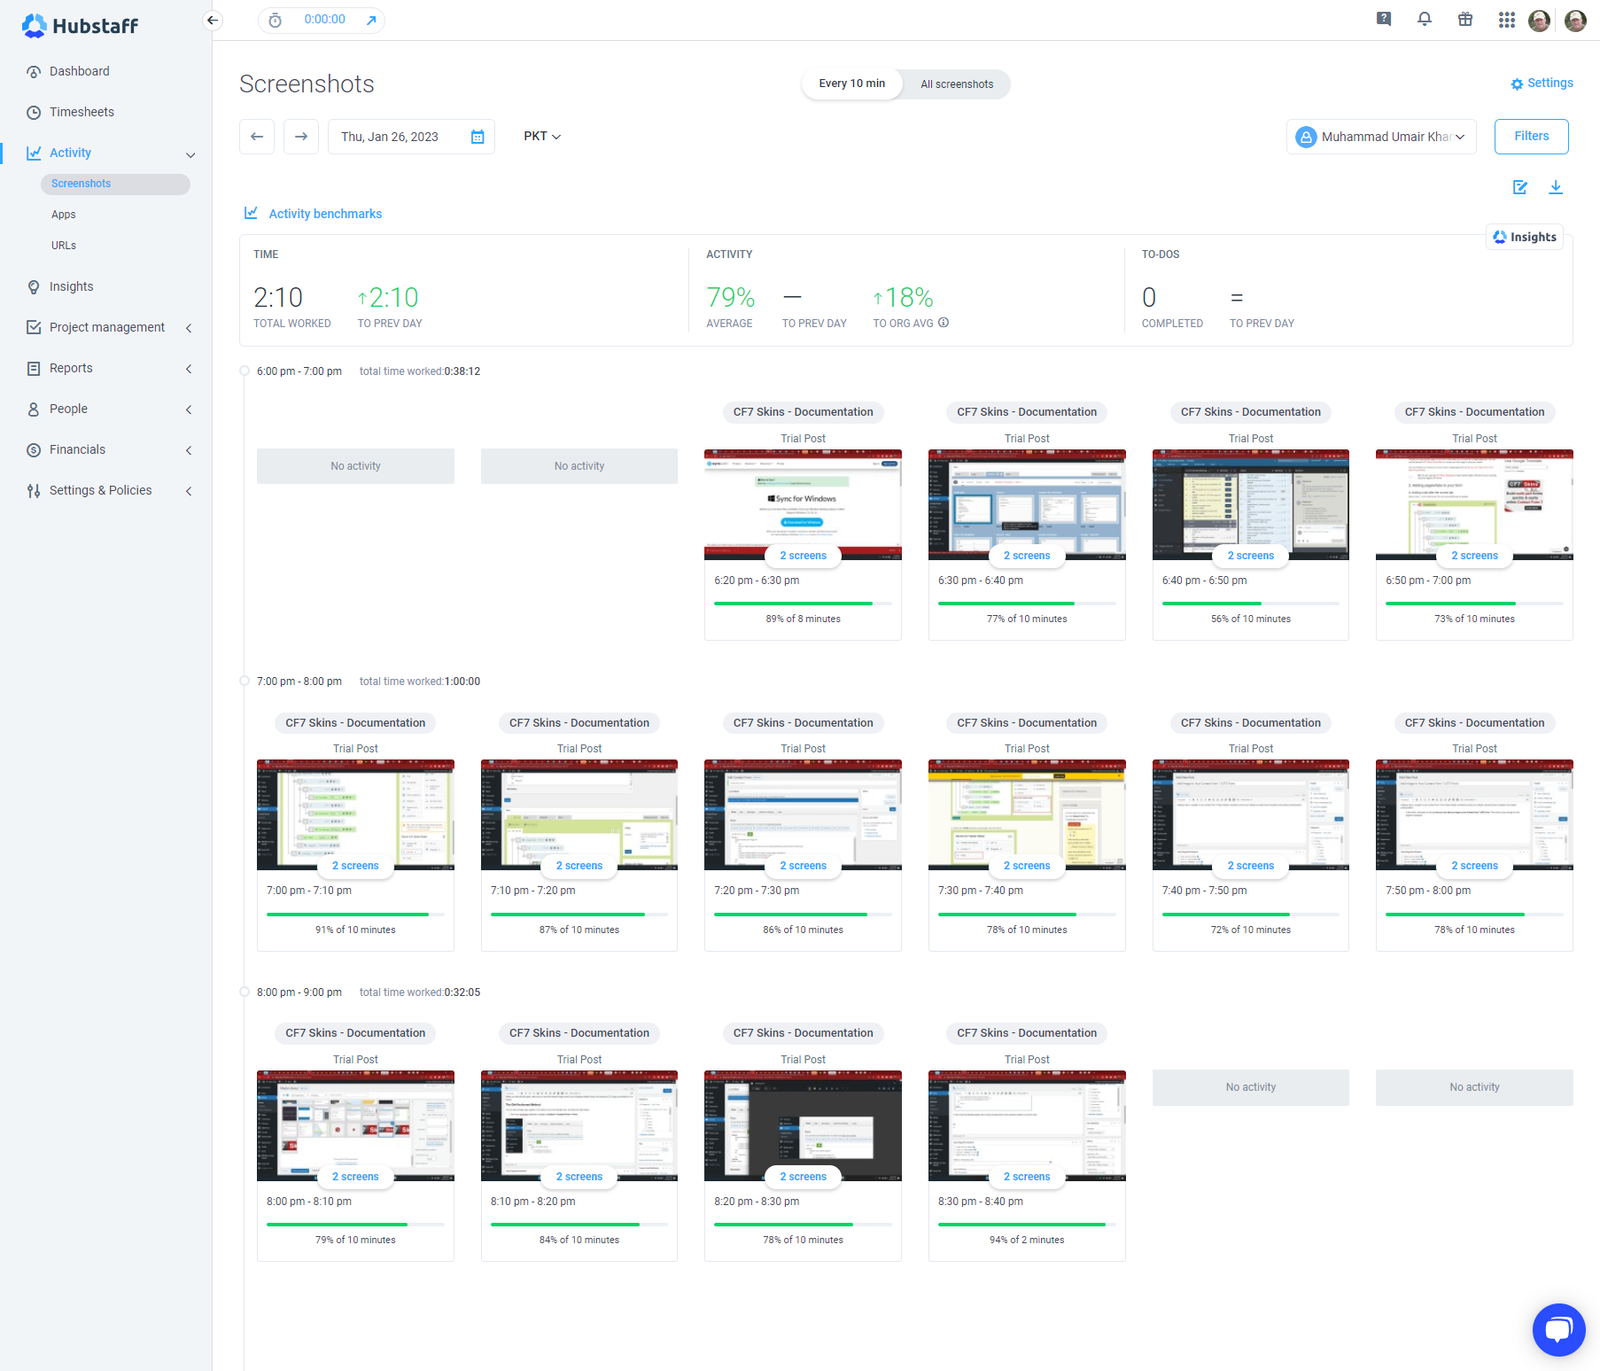
Task: Switch to All screenshots view
Action: click(956, 84)
